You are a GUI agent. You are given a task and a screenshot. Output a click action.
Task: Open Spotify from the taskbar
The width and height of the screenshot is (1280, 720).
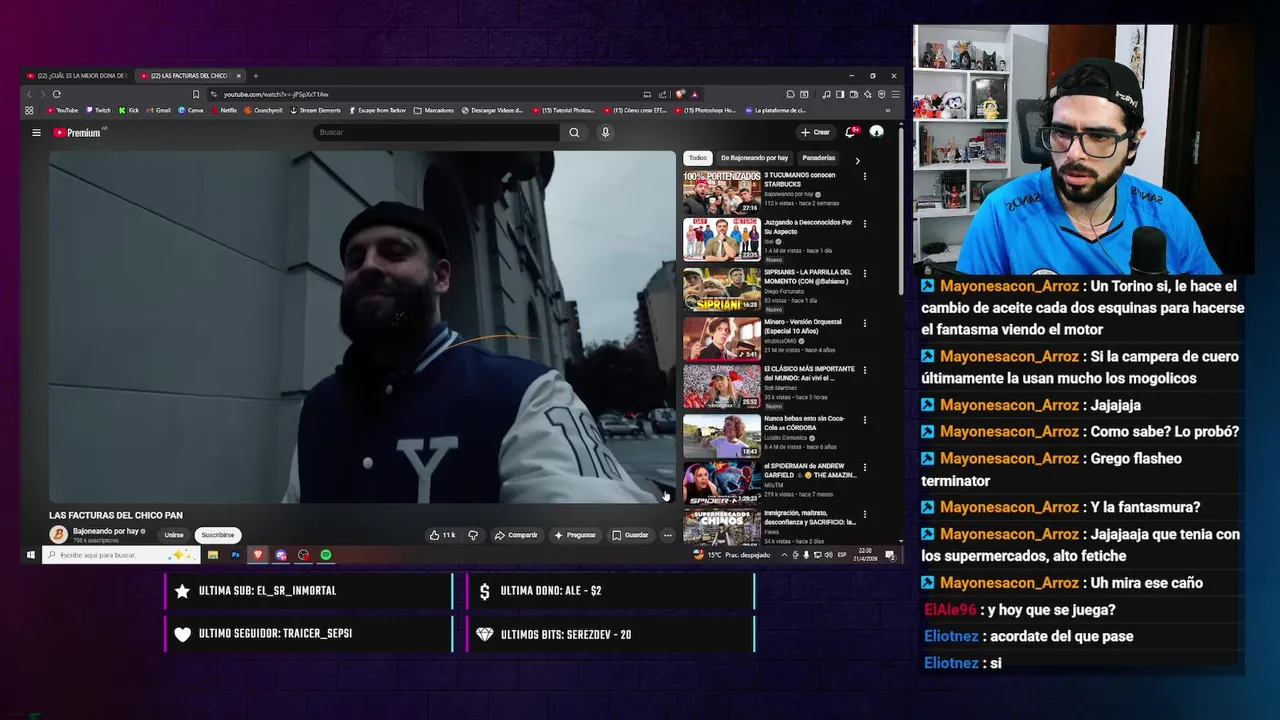[326, 555]
